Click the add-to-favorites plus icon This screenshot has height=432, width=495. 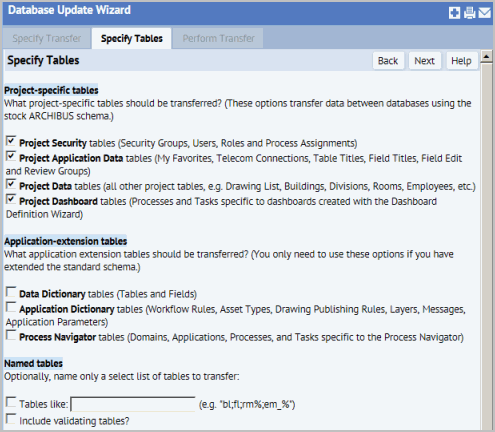(x=454, y=13)
